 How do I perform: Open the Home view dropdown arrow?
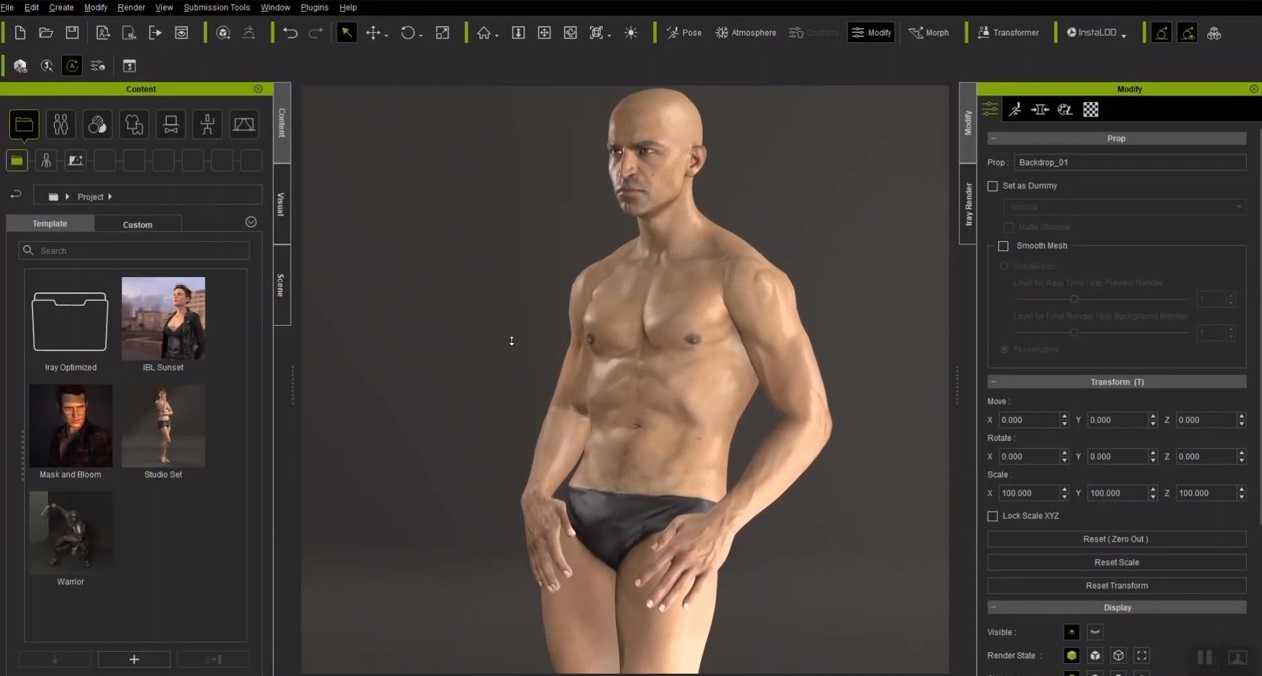pos(495,36)
